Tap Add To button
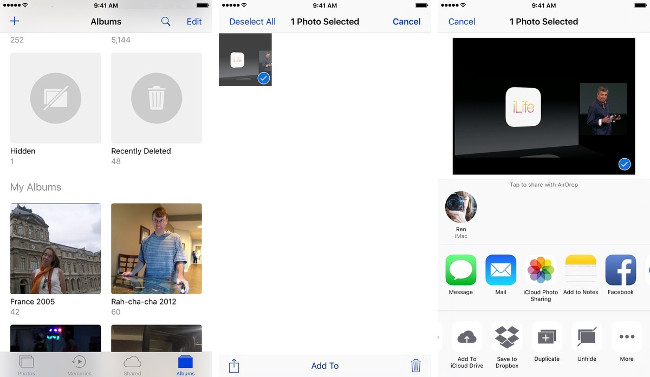The image size is (650, 377). (x=325, y=366)
